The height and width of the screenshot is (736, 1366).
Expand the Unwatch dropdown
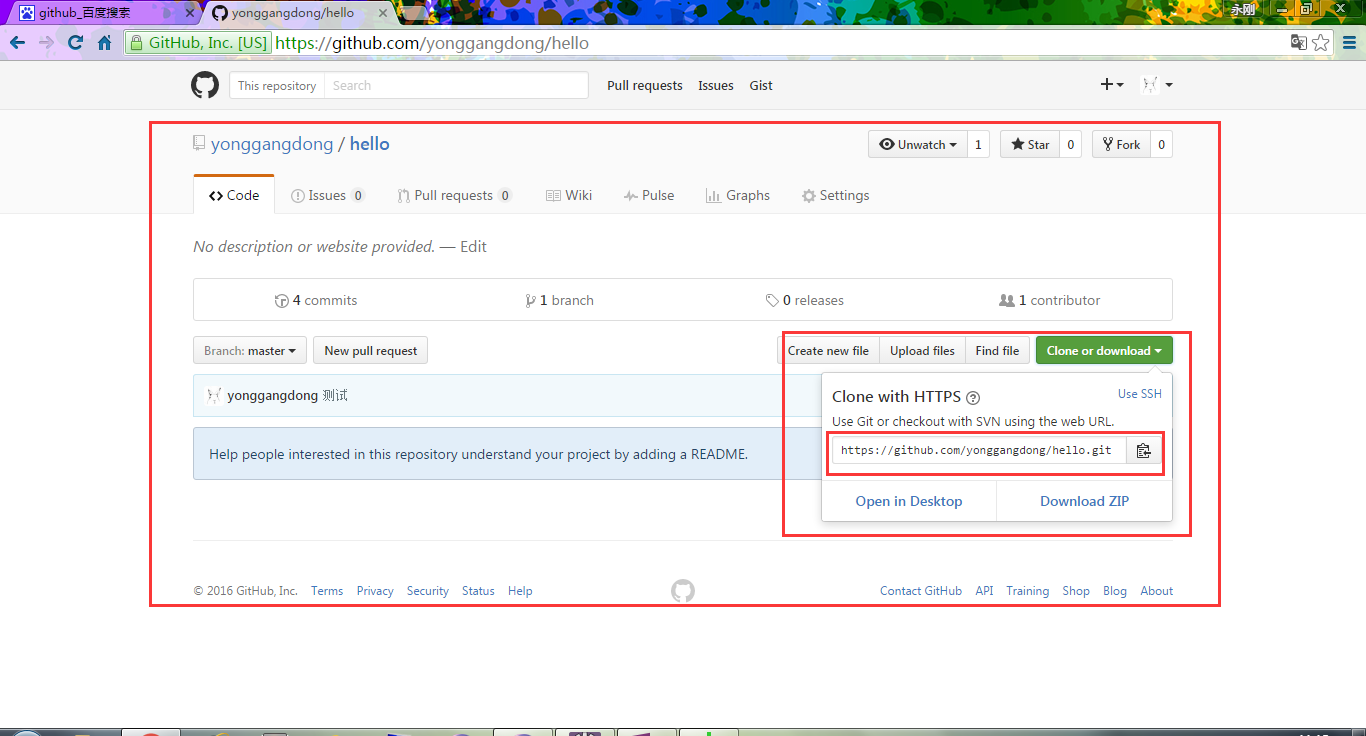point(918,145)
